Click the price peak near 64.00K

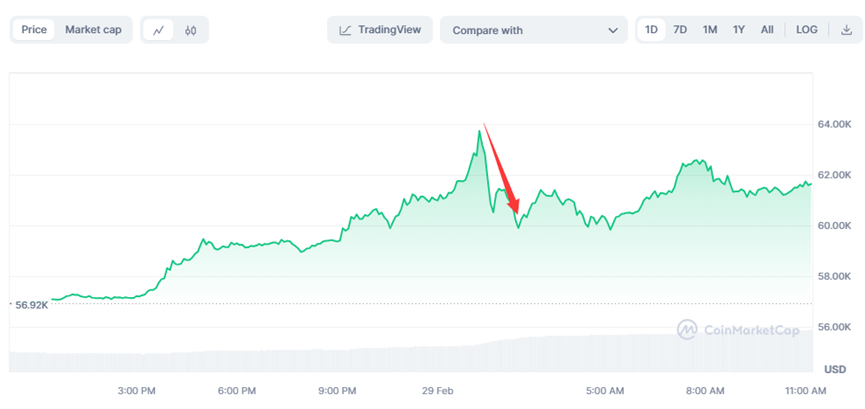480,131
